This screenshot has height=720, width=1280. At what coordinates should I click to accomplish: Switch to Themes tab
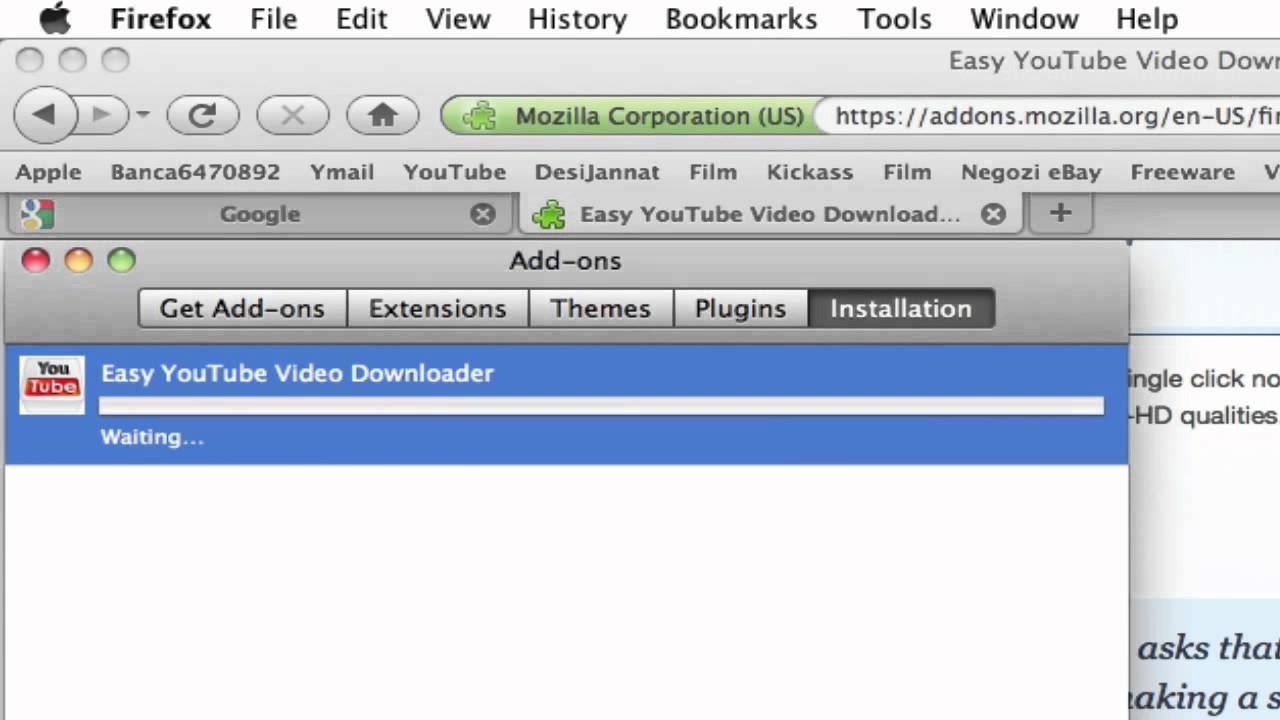600,308
